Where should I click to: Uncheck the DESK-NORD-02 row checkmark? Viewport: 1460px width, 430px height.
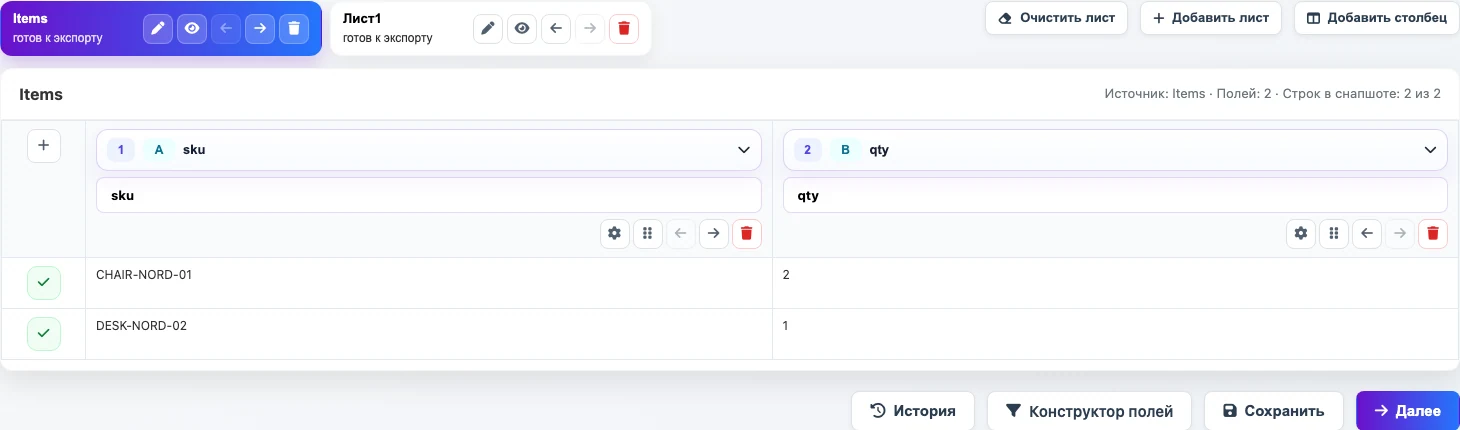point(43,334)
